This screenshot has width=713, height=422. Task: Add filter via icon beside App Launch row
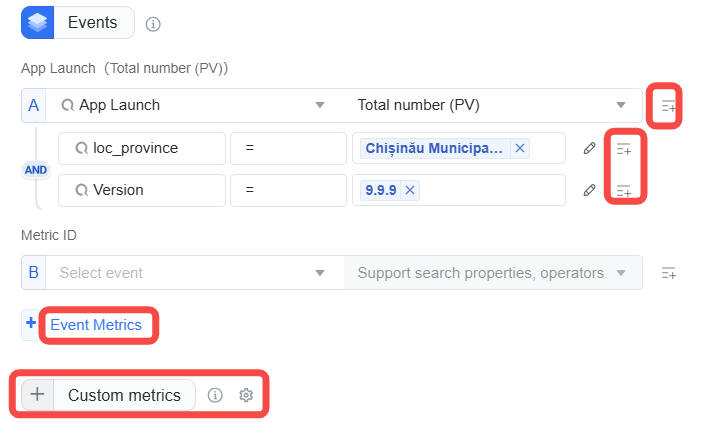668,106
